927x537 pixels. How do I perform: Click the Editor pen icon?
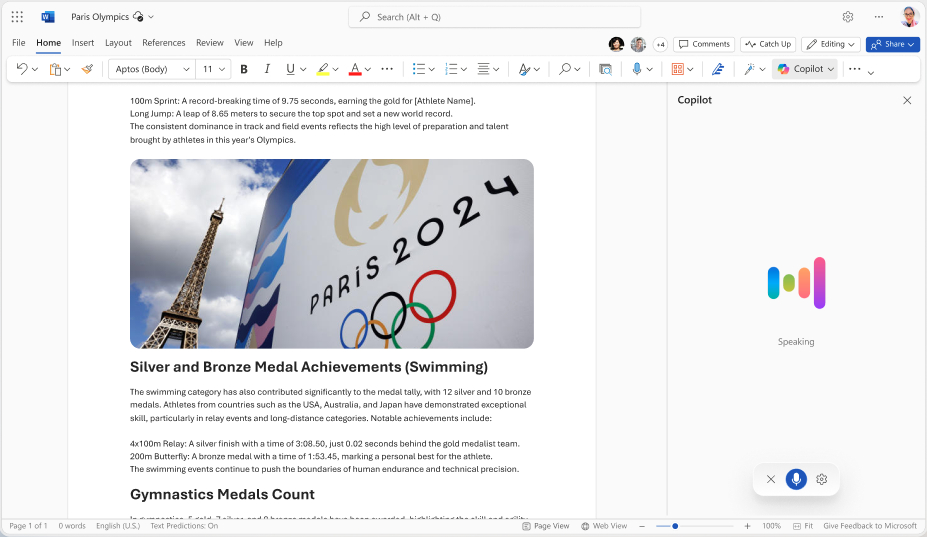pos(718,69)
